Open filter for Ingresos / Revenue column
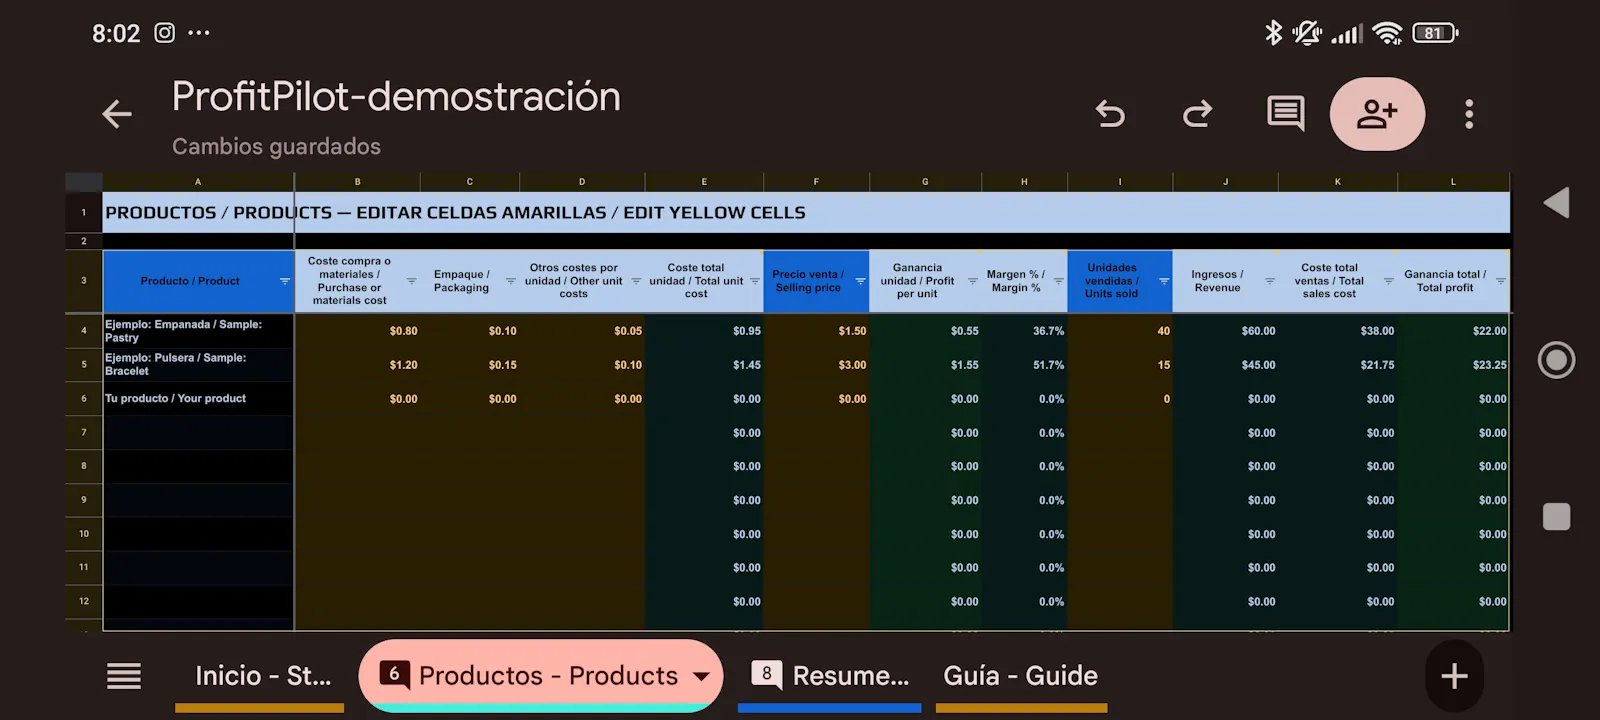Screen dimensions: 1600x720 [1269, 281]
